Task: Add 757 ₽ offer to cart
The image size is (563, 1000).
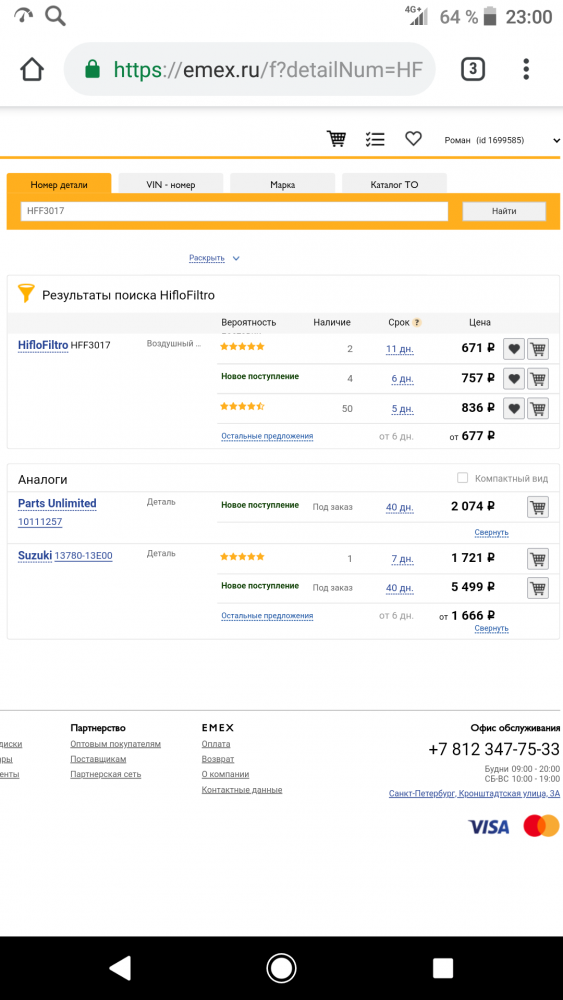Action: tap(538, 379)
